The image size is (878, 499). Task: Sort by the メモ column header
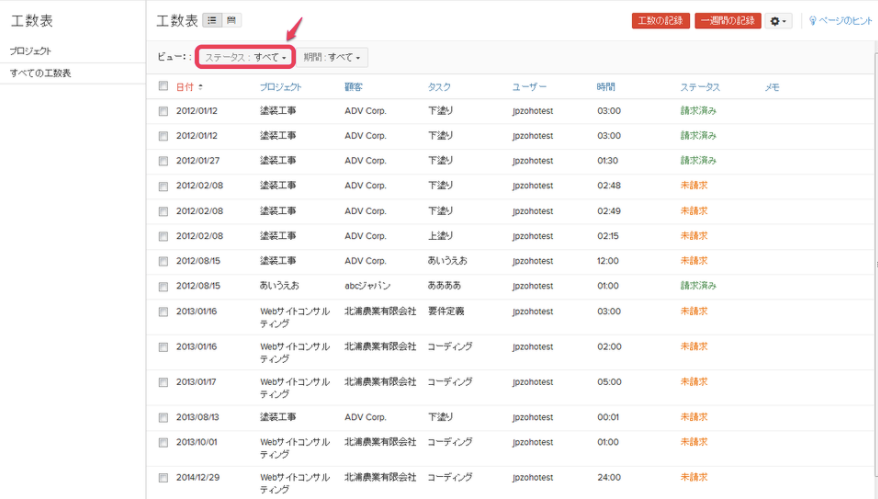772,87
